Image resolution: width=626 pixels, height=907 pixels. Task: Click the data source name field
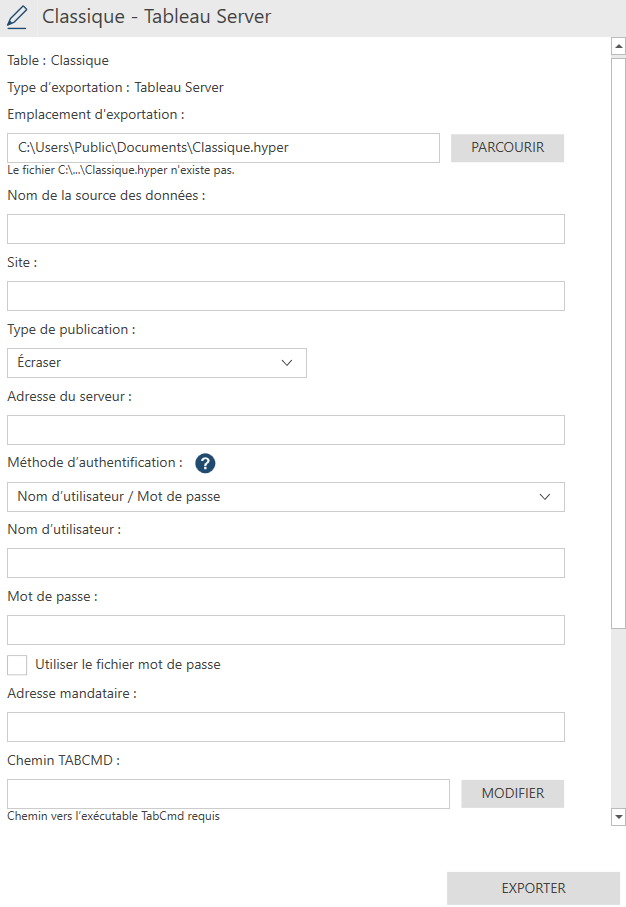(x=285, y=229)
